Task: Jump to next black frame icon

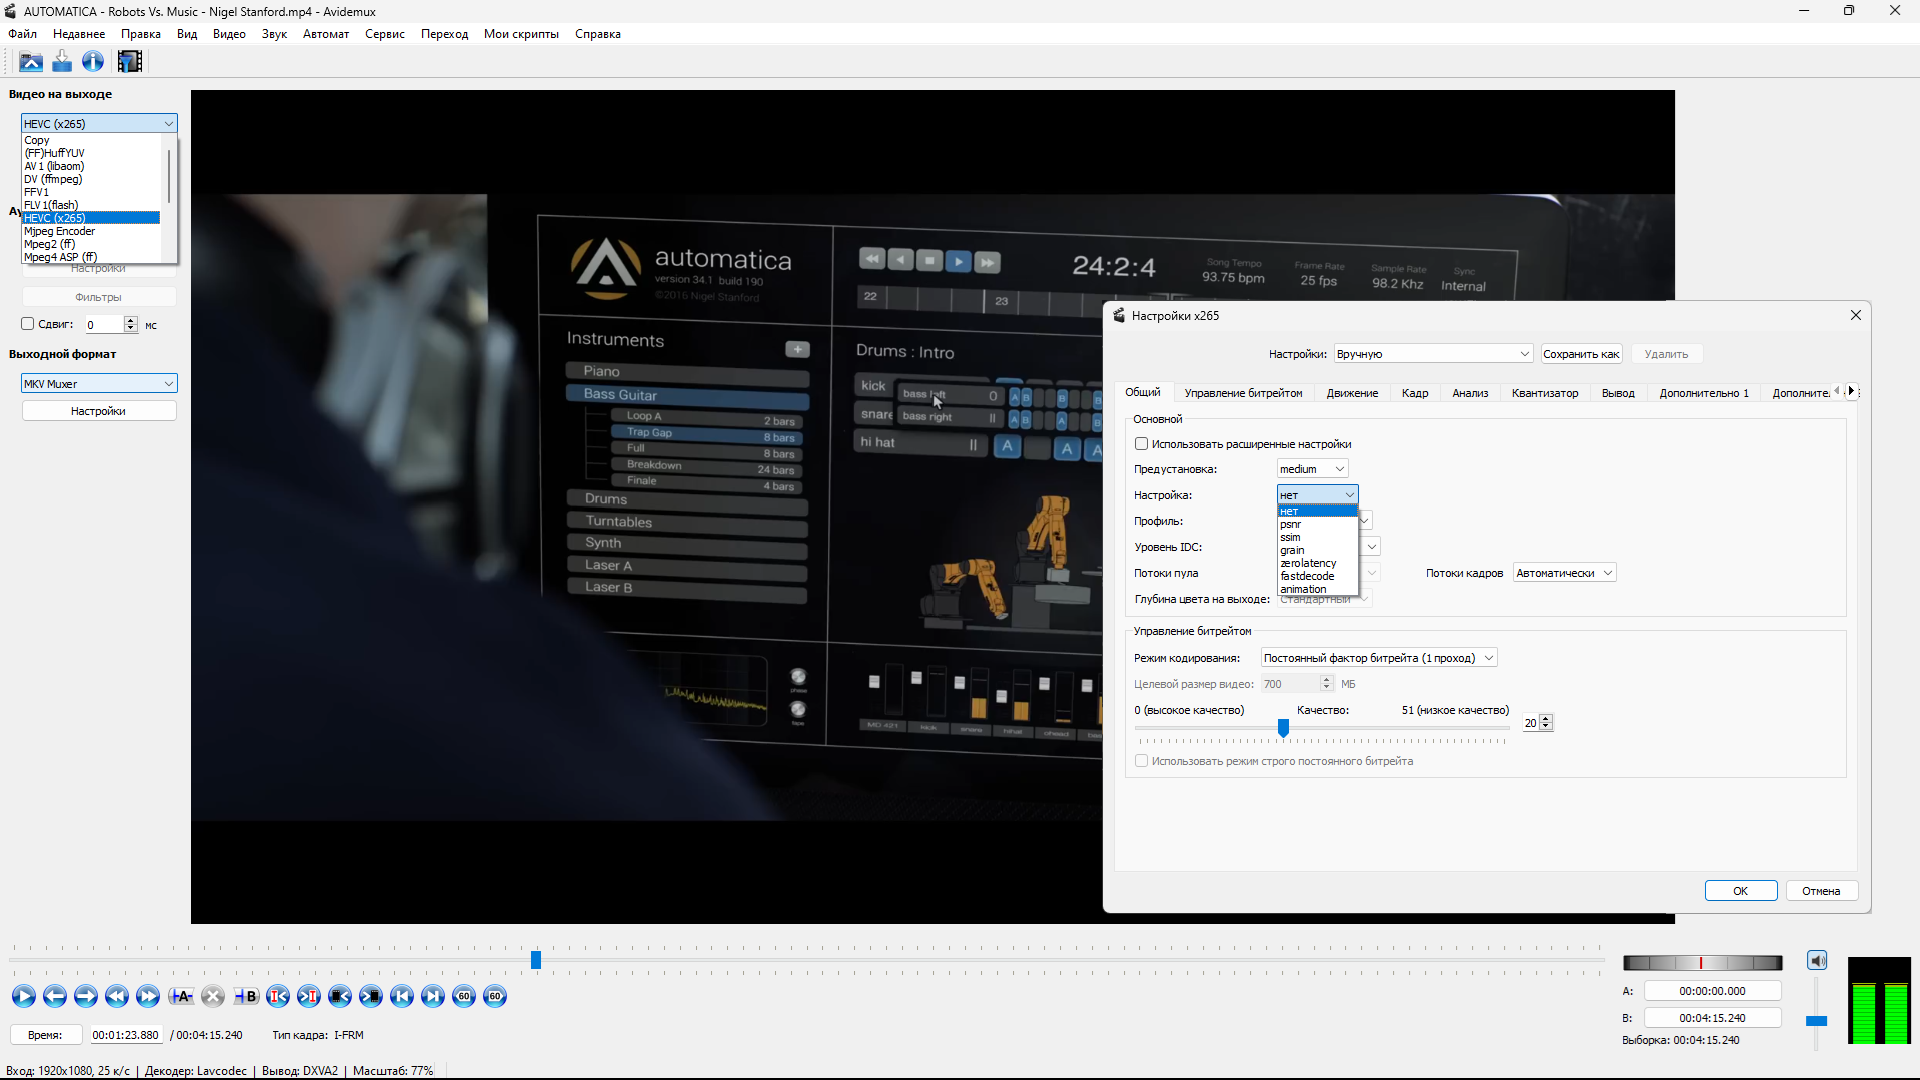Action: click(371, 996)
